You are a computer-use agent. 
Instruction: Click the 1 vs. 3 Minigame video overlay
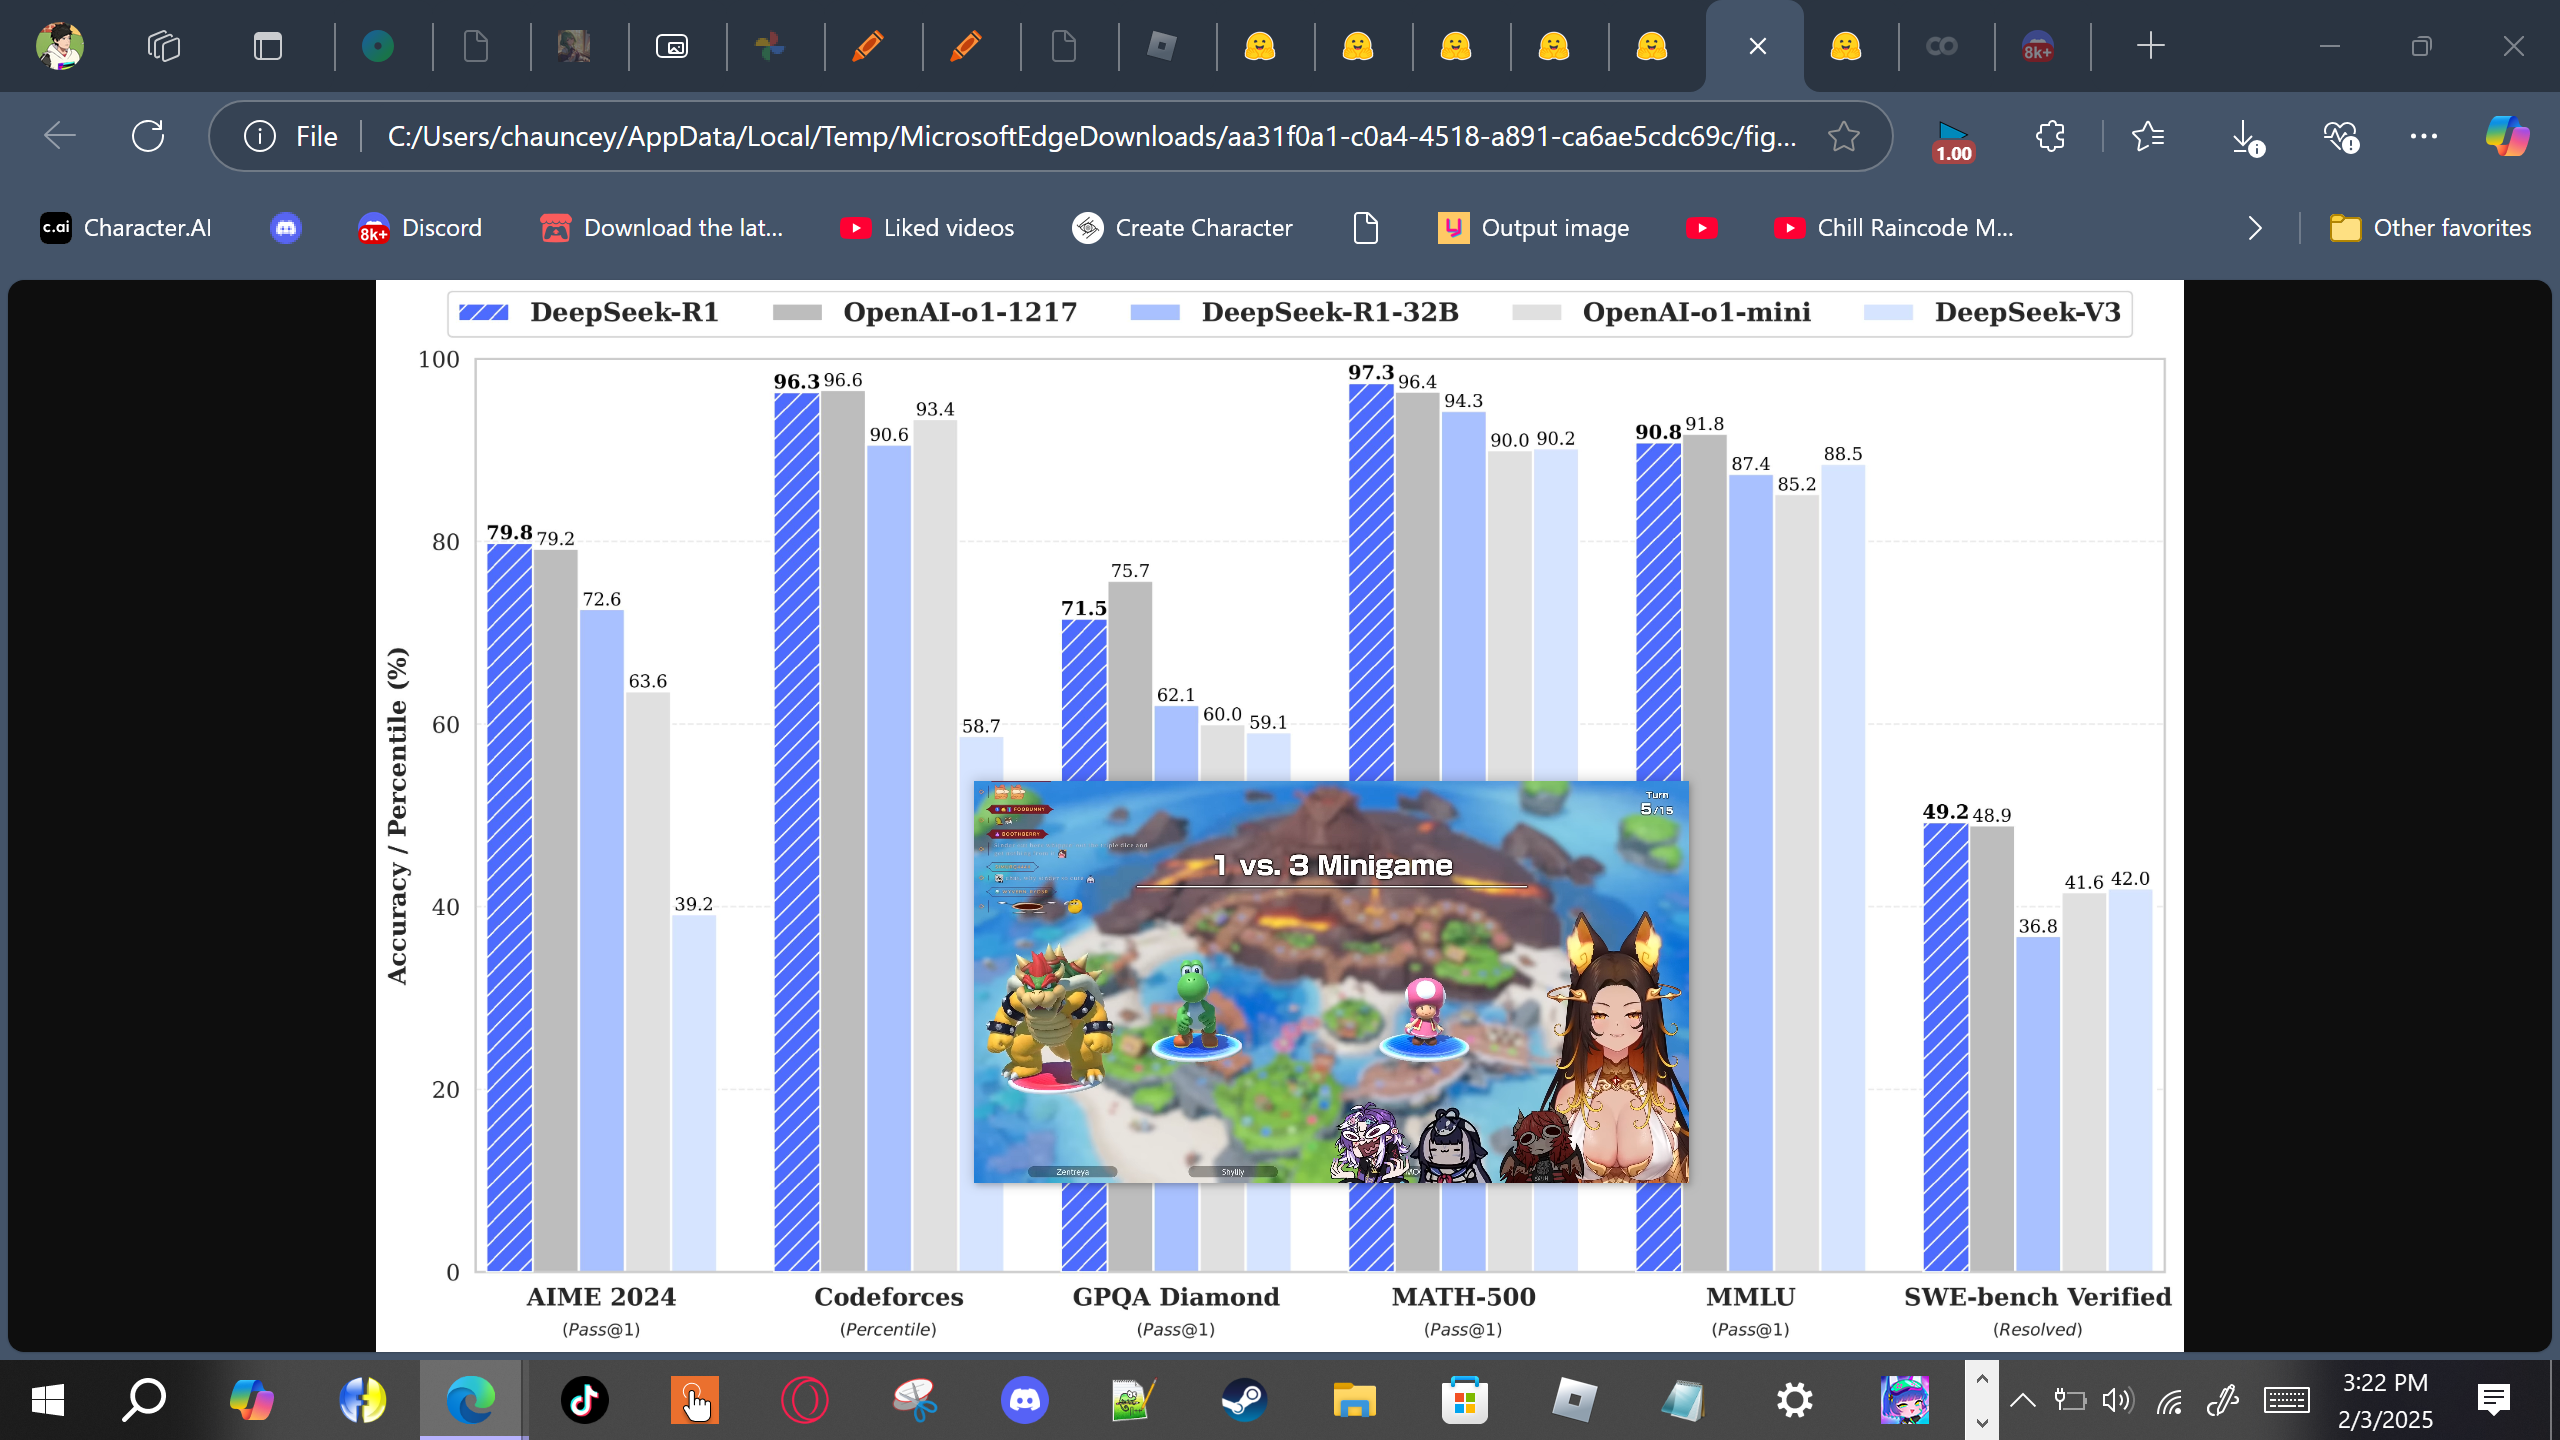[x=1331, y=982]
